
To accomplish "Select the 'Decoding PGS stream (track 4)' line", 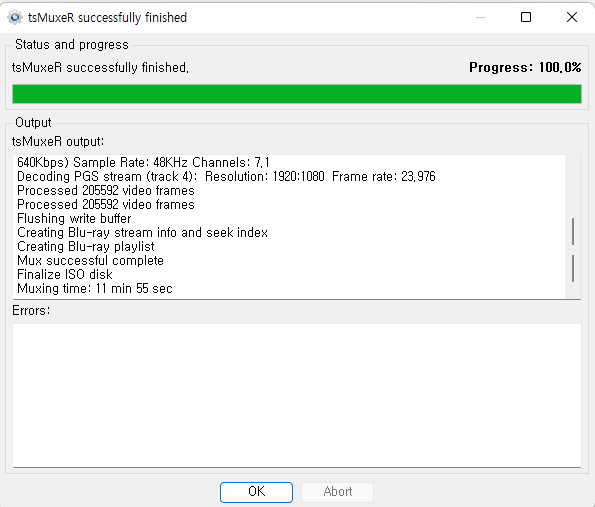I will coord(226,176).
